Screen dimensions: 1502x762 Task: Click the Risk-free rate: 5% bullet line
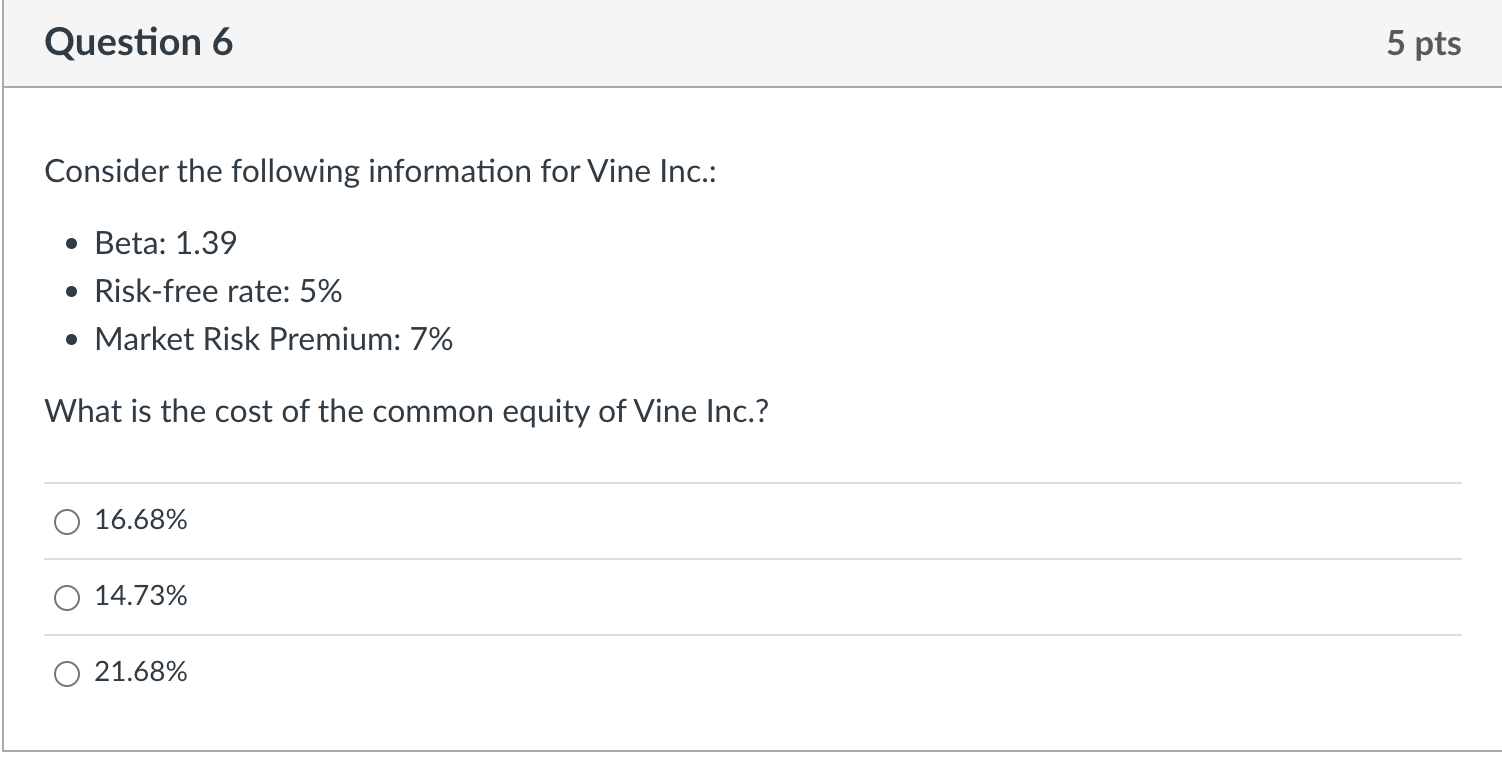[218, 291]
